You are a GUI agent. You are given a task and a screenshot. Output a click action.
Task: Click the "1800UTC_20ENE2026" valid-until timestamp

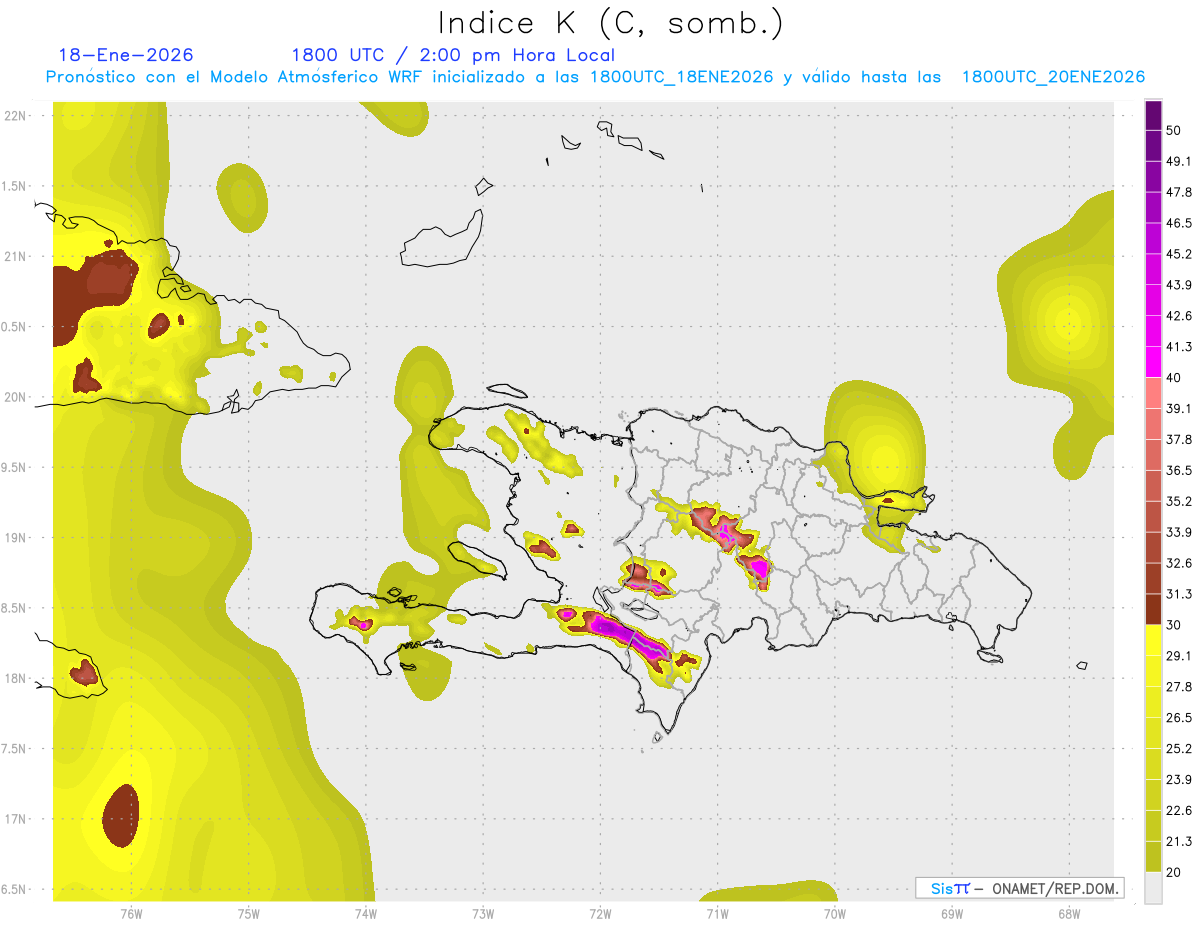point(1053,77)
